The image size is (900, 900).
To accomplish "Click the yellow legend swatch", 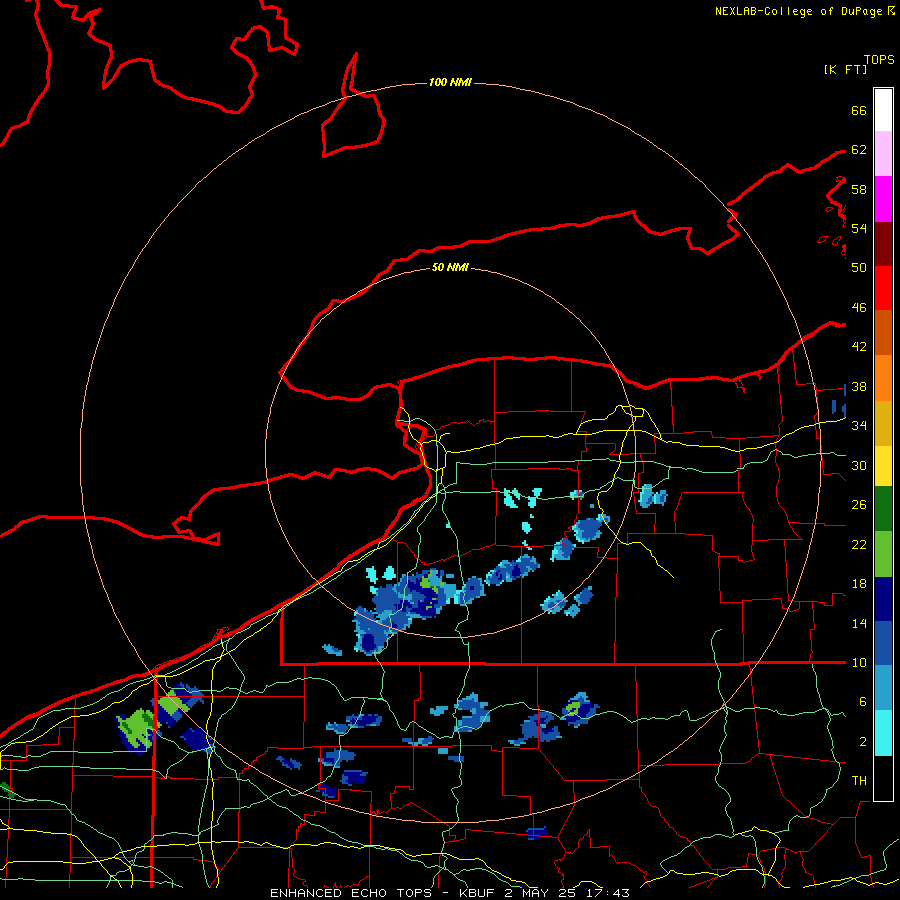I will pos(883,466).
